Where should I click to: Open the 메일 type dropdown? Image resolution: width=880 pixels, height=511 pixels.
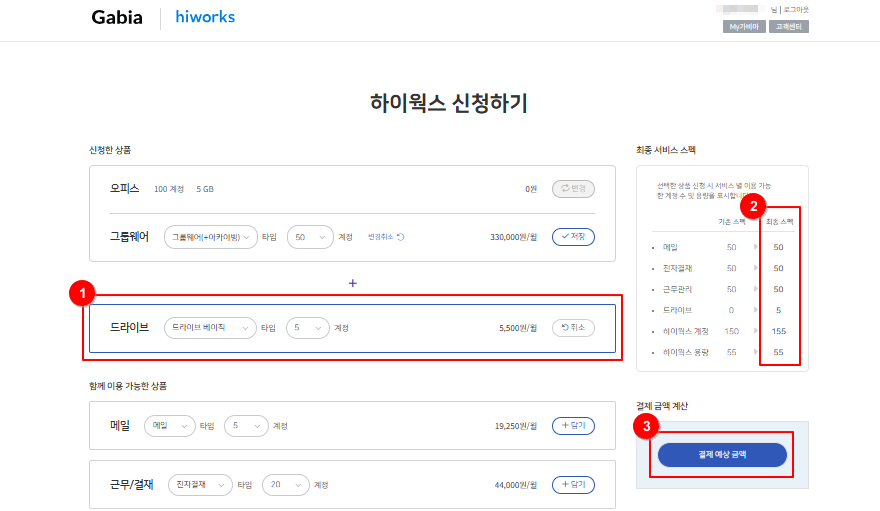click(169, 426)
